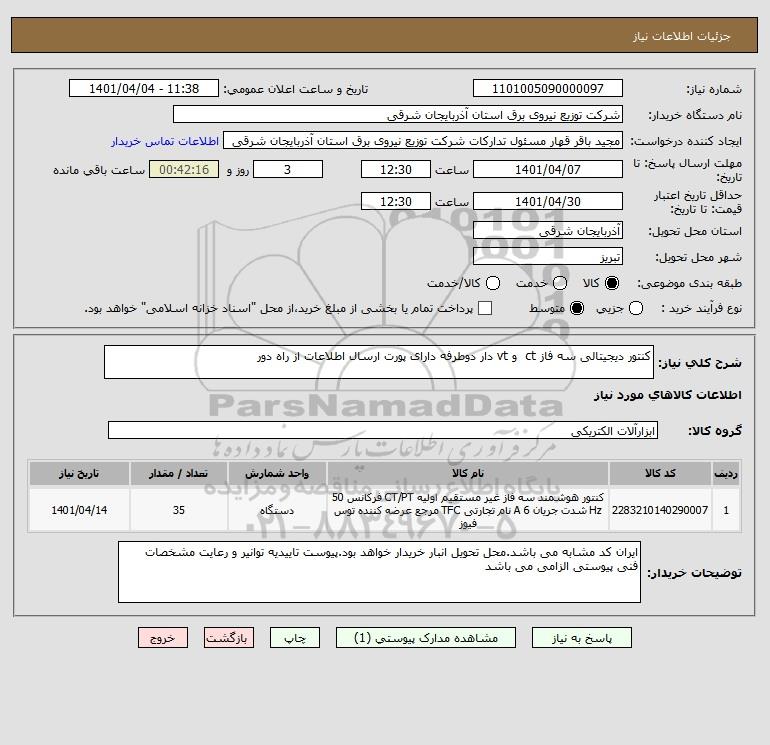Click the چاپ print button
Screen dimensions: 770x745
[295, 638]
